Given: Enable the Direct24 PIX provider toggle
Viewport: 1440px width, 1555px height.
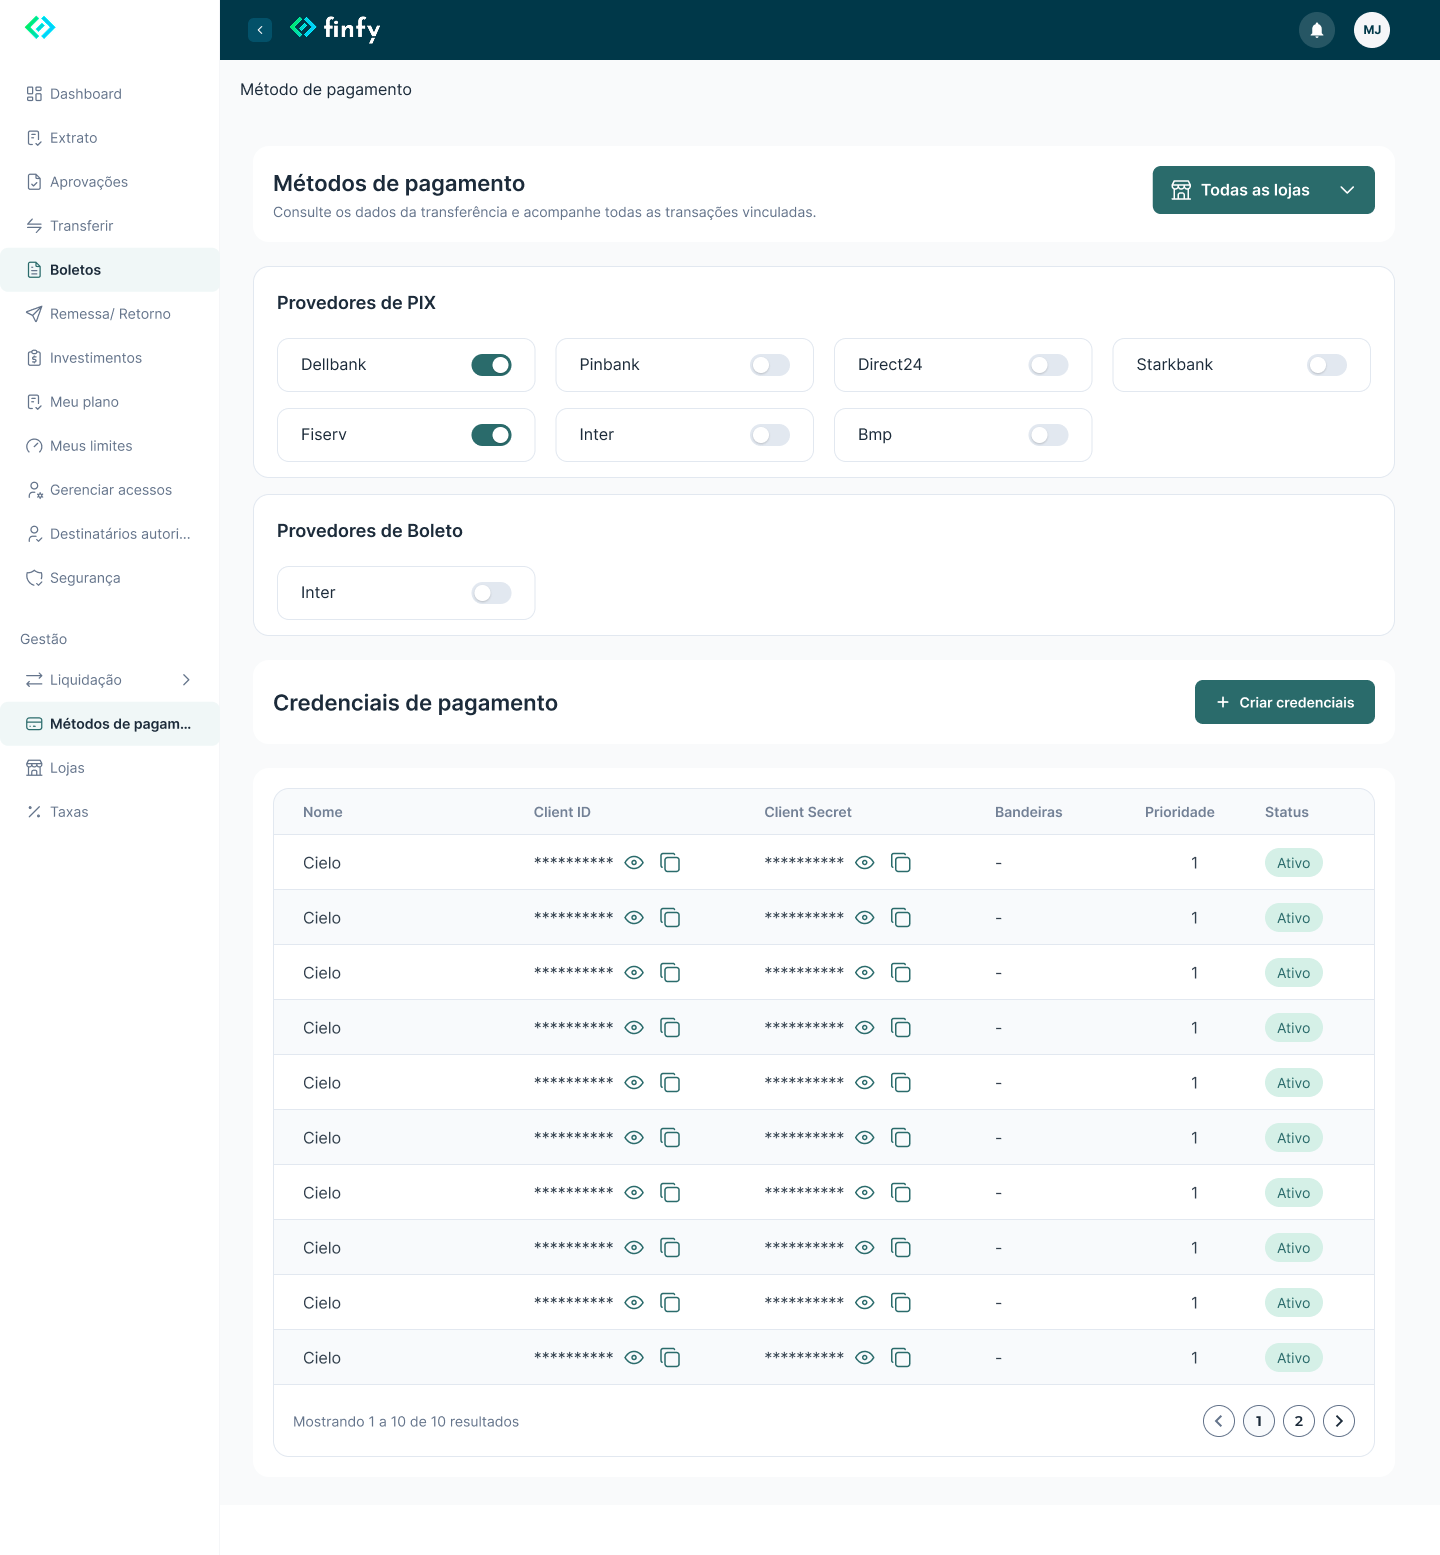Looking at the screenshot, I should (1048, 365).
